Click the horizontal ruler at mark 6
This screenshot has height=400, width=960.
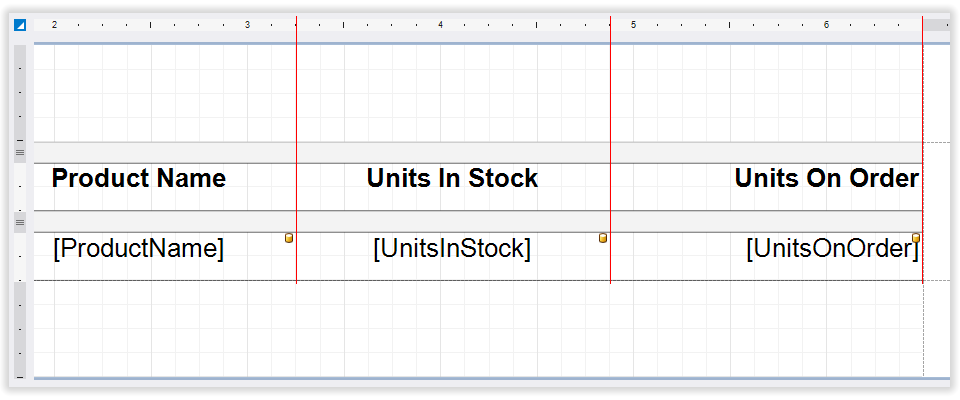[x=826, y=24]
